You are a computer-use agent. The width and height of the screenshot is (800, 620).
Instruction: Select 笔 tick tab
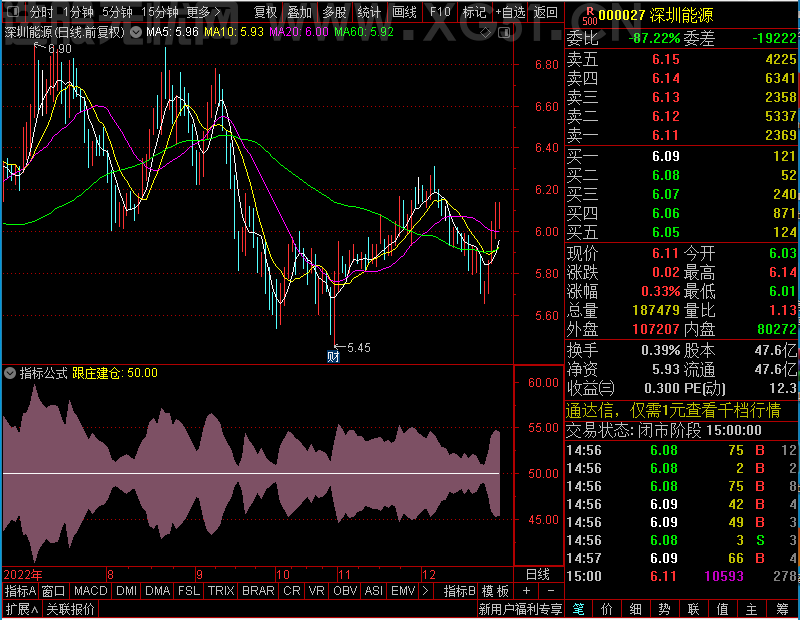578,609
